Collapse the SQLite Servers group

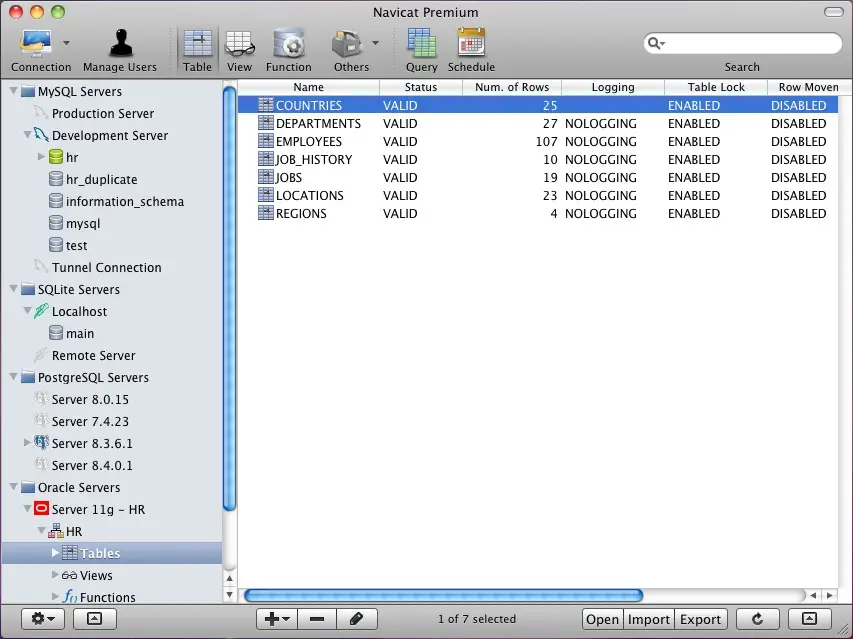point(14,289)
